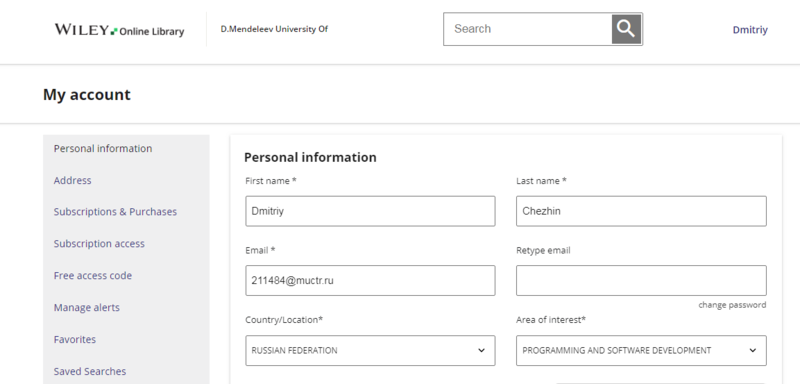Screen dimensions: 800x384
Task: Open Manage alerts page
Action: tap(87, 308)
